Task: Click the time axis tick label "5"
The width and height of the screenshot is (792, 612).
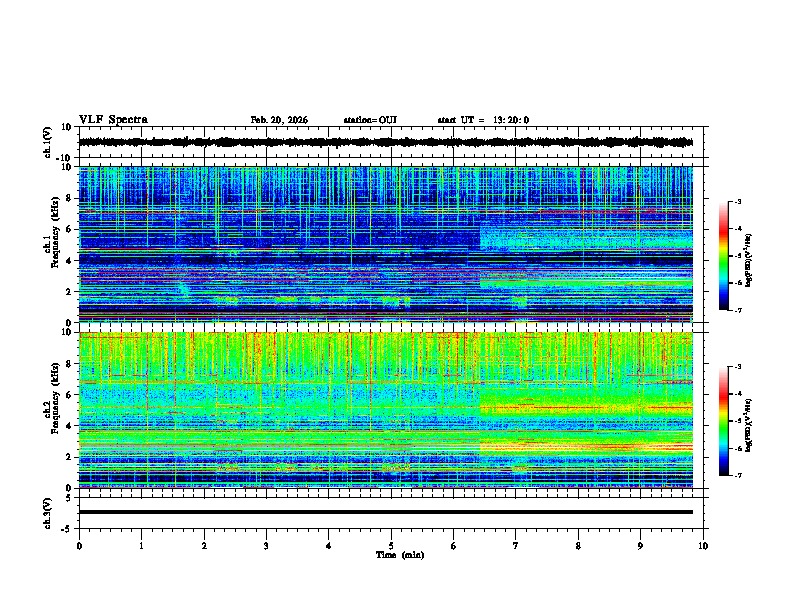Action: pos(391,546)
